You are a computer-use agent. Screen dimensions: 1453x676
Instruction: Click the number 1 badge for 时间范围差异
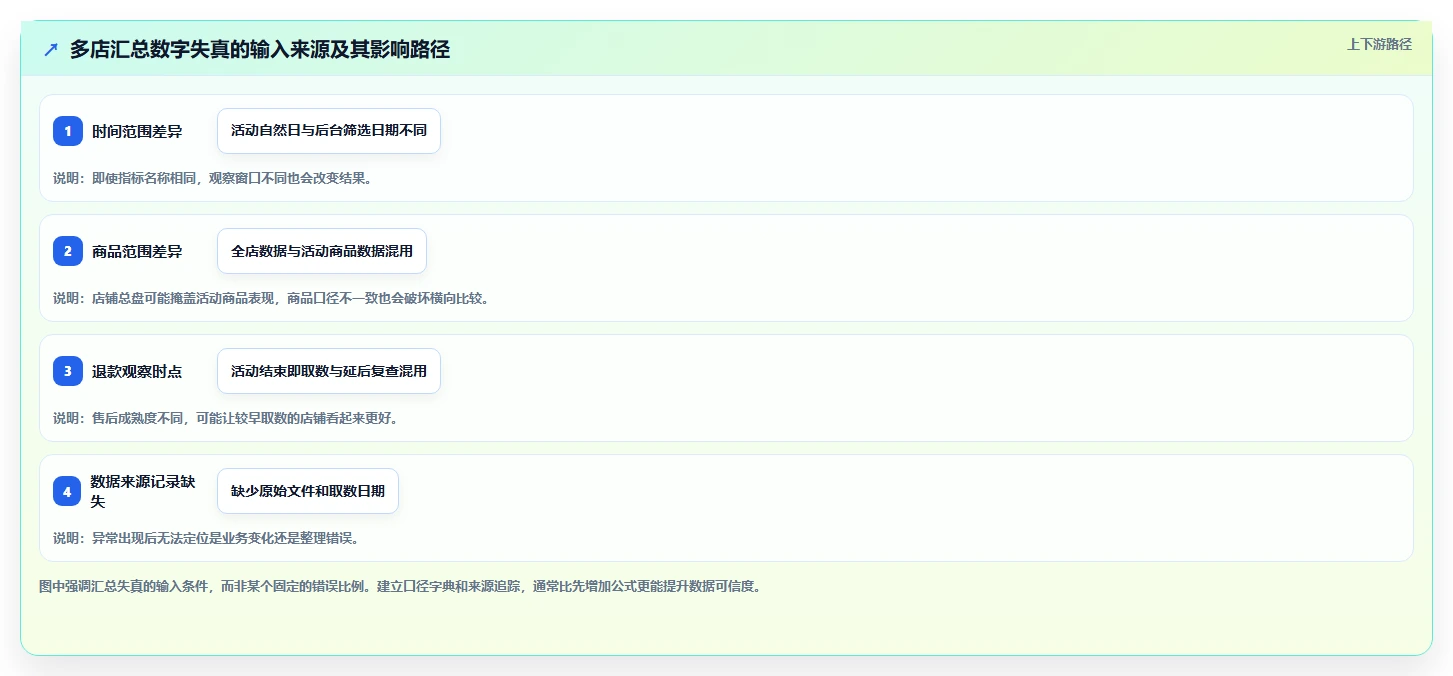[68, 131]
